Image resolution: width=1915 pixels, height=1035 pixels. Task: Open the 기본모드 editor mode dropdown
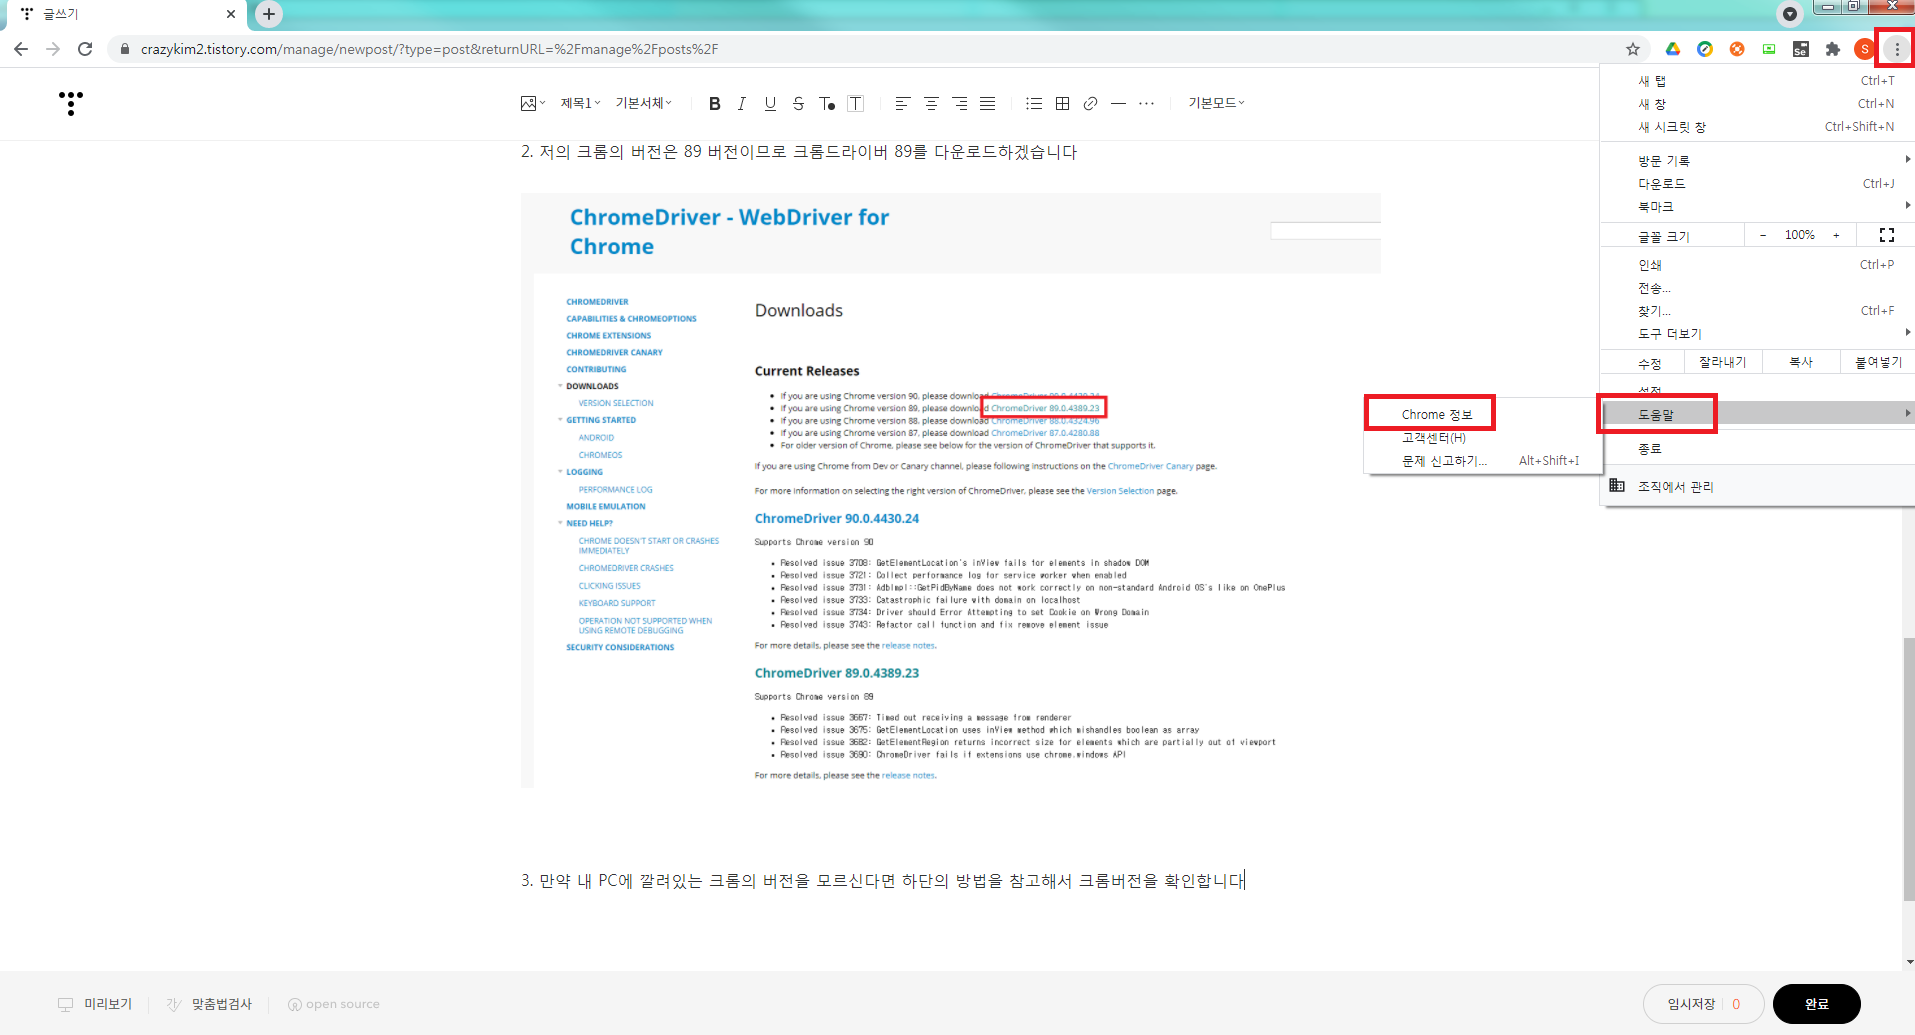tap(1216, 103)
